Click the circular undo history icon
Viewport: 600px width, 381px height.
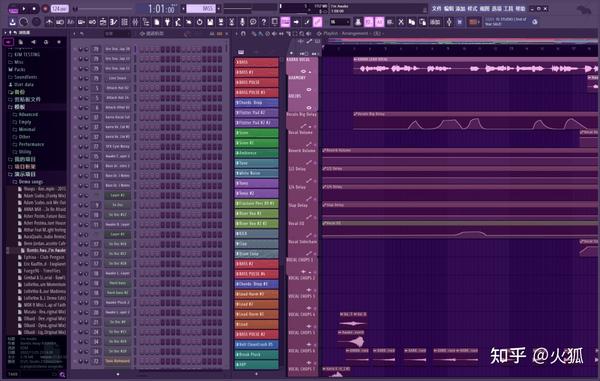point(199,22)
